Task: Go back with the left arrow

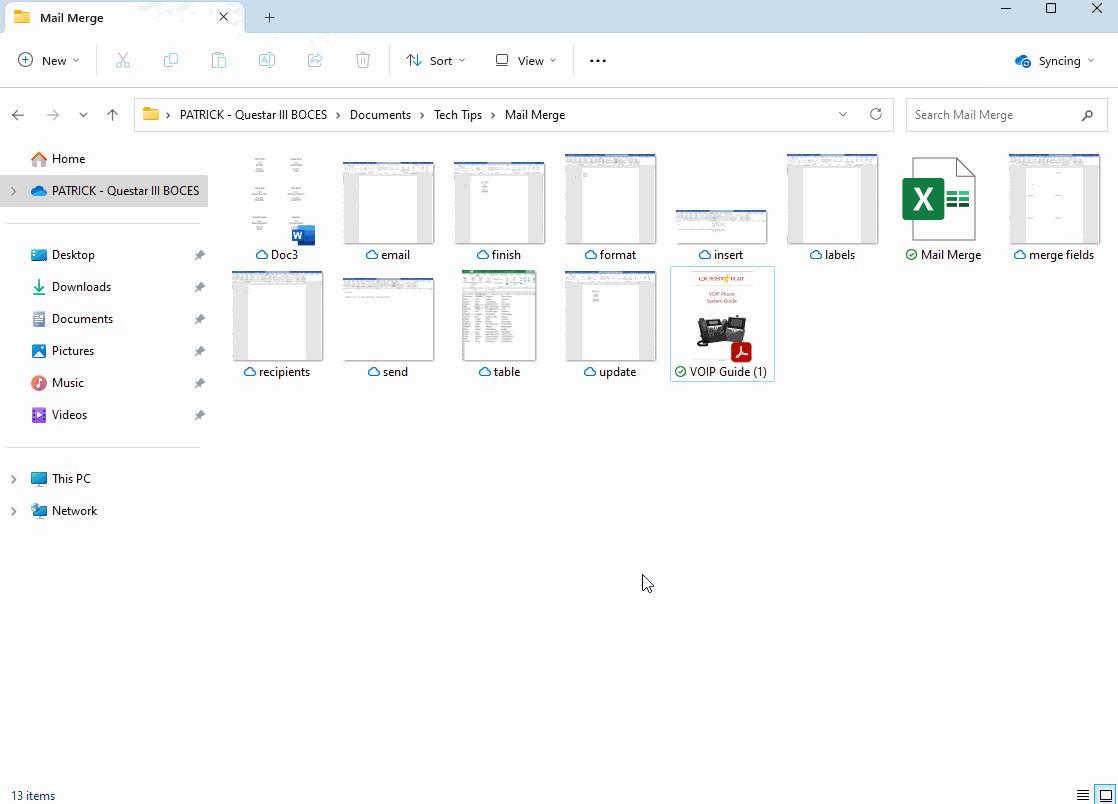Action: pos(18,115)
